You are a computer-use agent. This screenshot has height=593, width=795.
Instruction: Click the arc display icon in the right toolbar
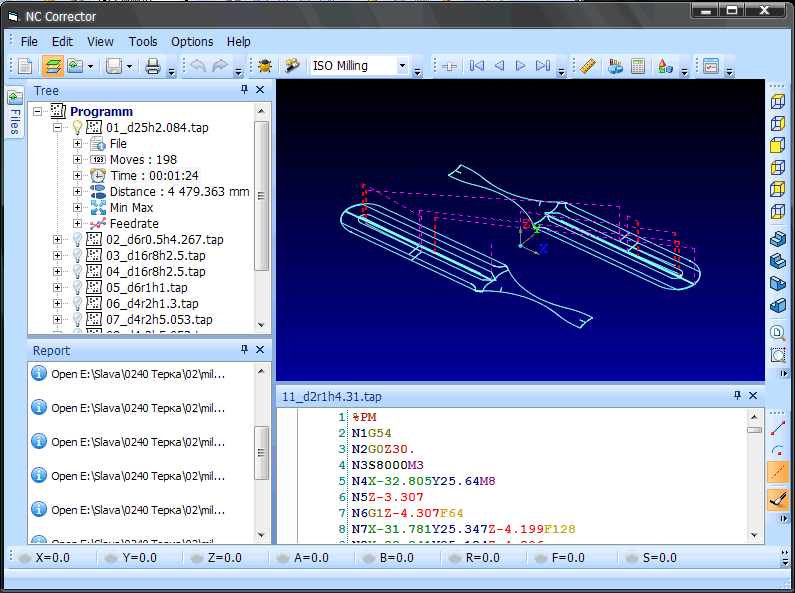[x=778, y=450]
